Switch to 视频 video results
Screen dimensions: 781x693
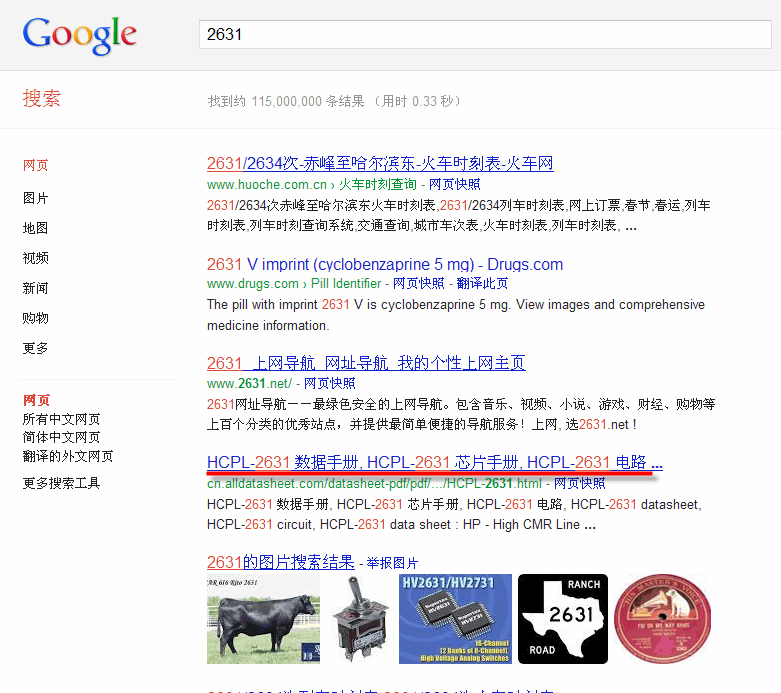36,258
